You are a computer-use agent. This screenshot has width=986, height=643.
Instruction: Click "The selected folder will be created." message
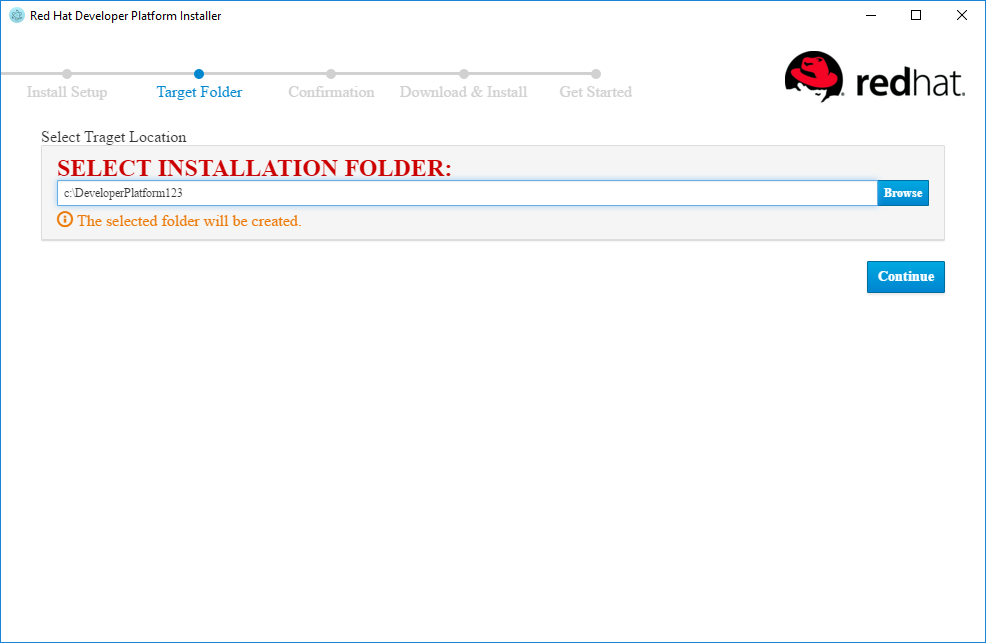click(189, 221)
